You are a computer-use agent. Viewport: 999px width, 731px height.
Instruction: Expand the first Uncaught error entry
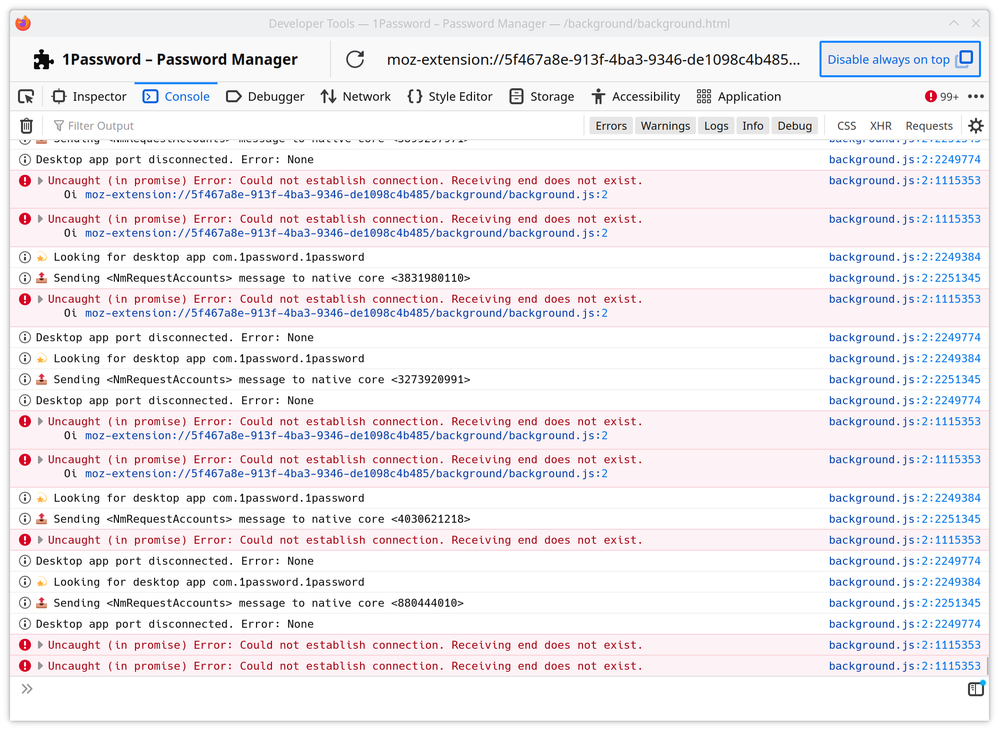tap(41, 181)
